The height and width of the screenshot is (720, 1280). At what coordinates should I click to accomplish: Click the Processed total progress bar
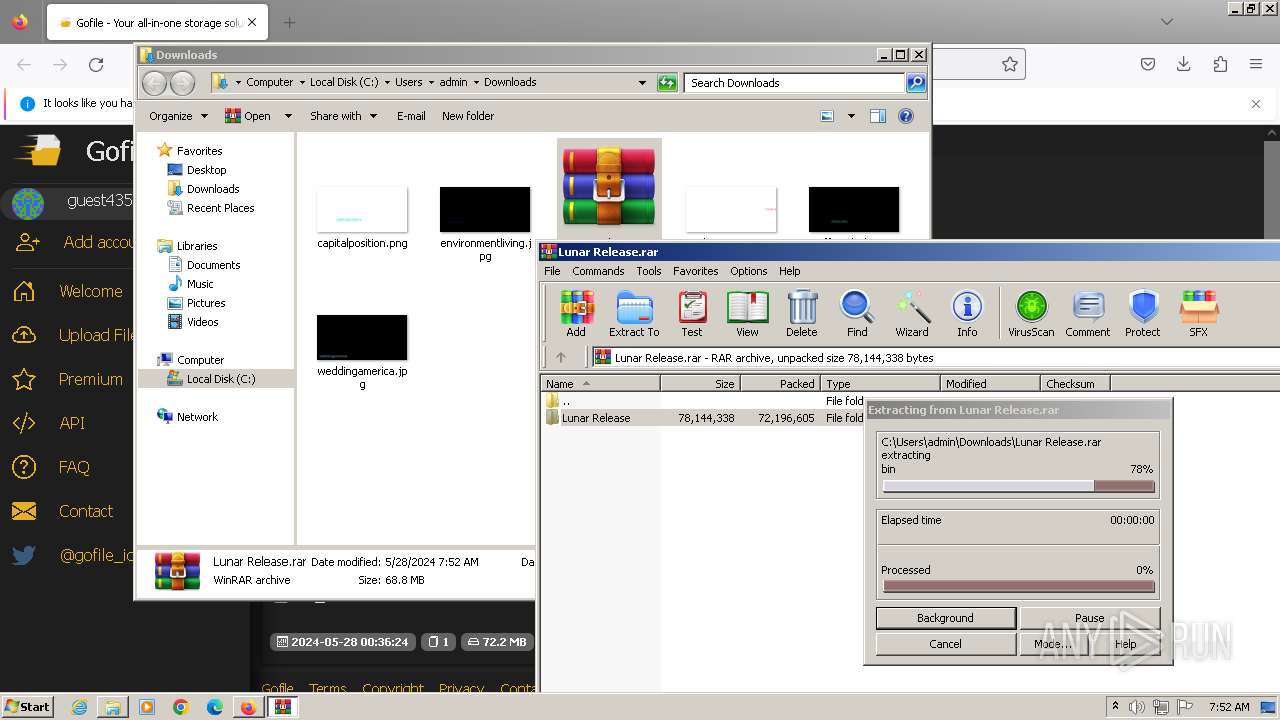(x=1018, y=587)
